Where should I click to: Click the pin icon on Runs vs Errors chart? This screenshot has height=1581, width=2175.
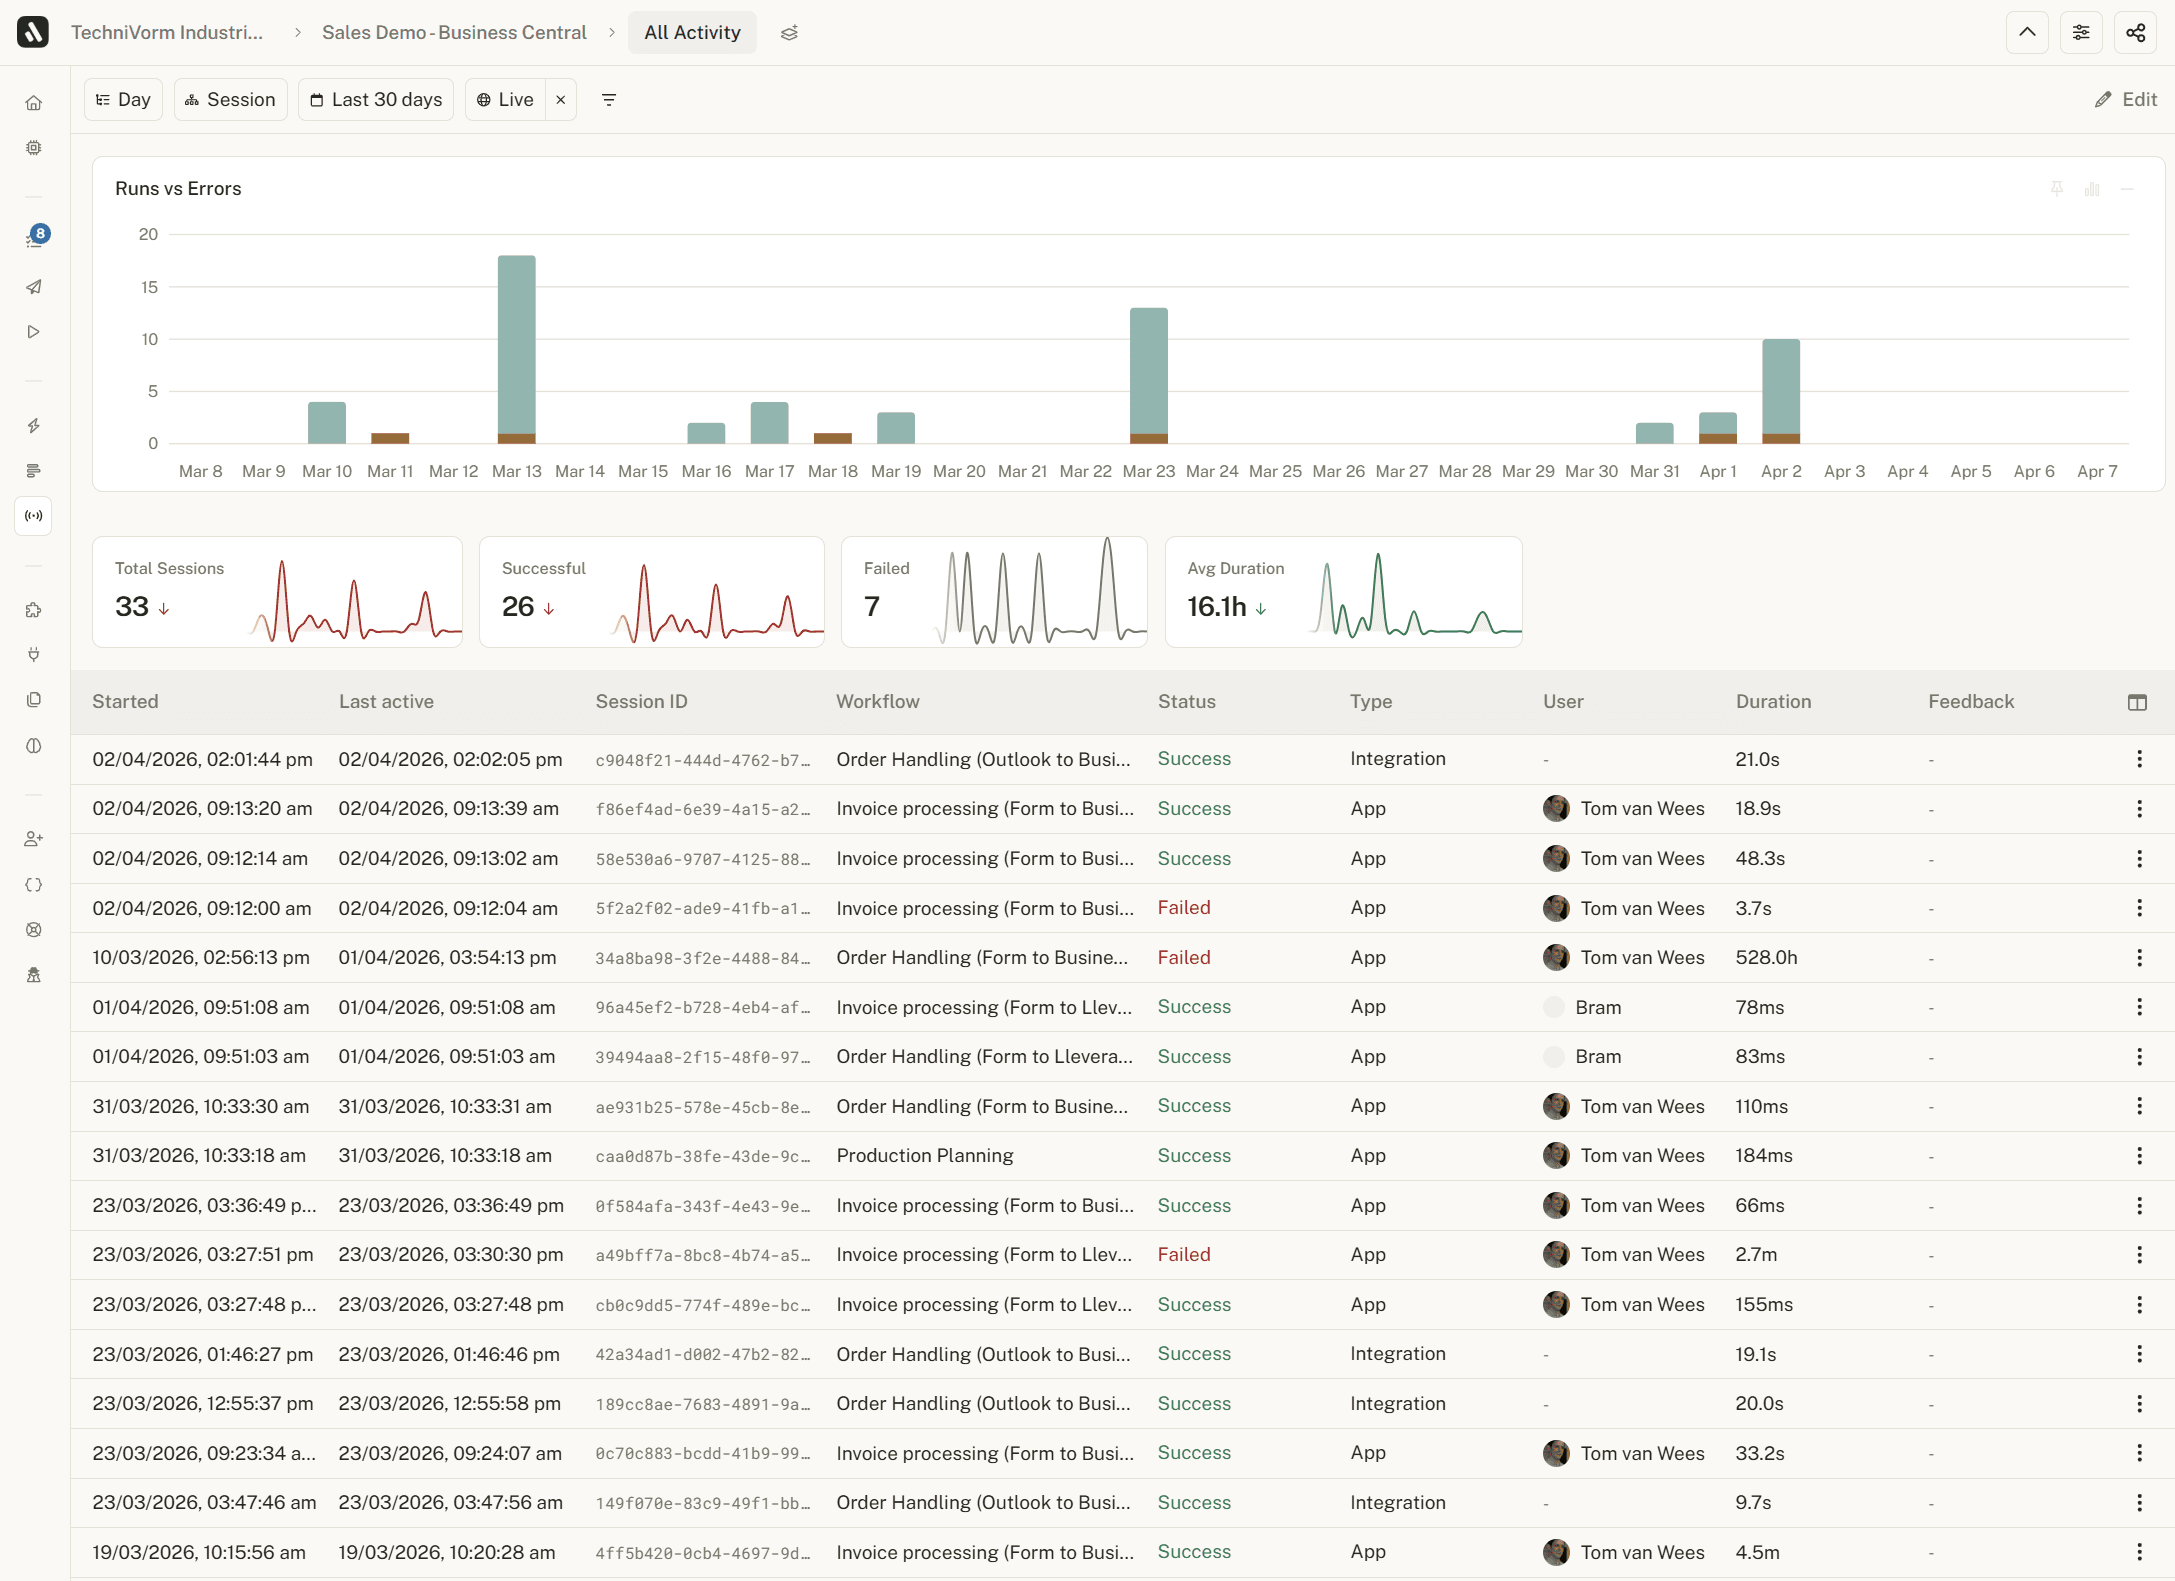(x=2057, y=188)
